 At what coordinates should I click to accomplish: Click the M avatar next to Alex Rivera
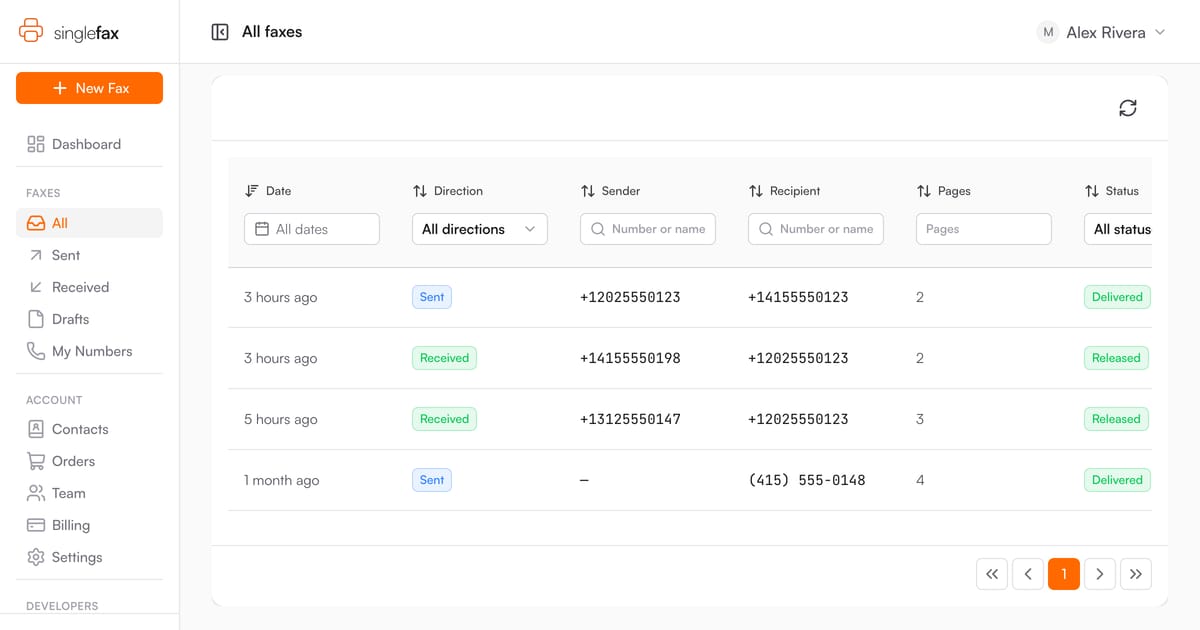(x=1048, y=32)
